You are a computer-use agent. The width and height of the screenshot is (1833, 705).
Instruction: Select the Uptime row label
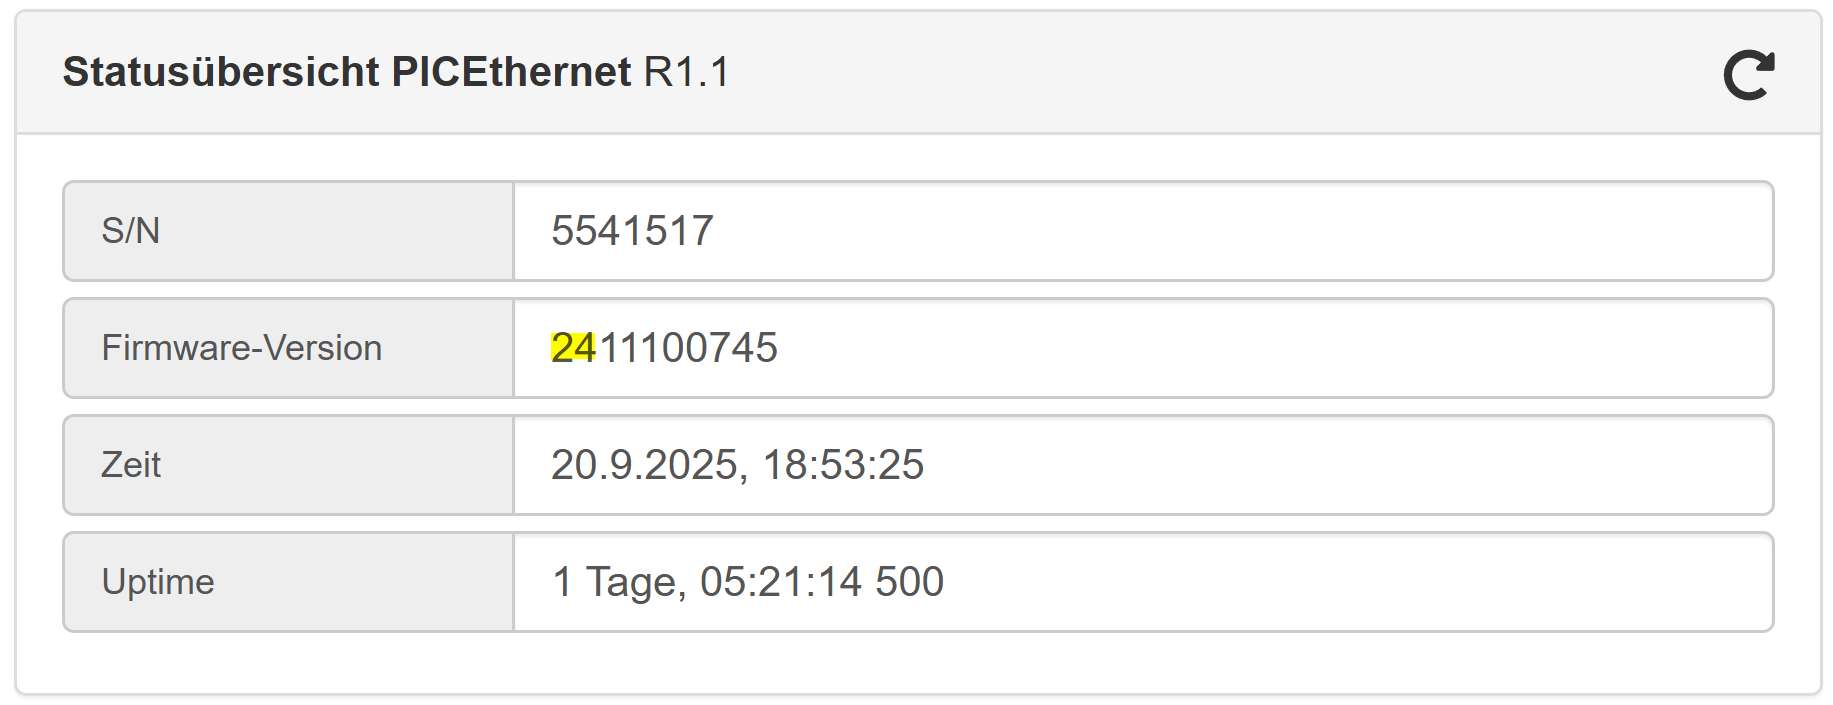[x=158, y=582]
